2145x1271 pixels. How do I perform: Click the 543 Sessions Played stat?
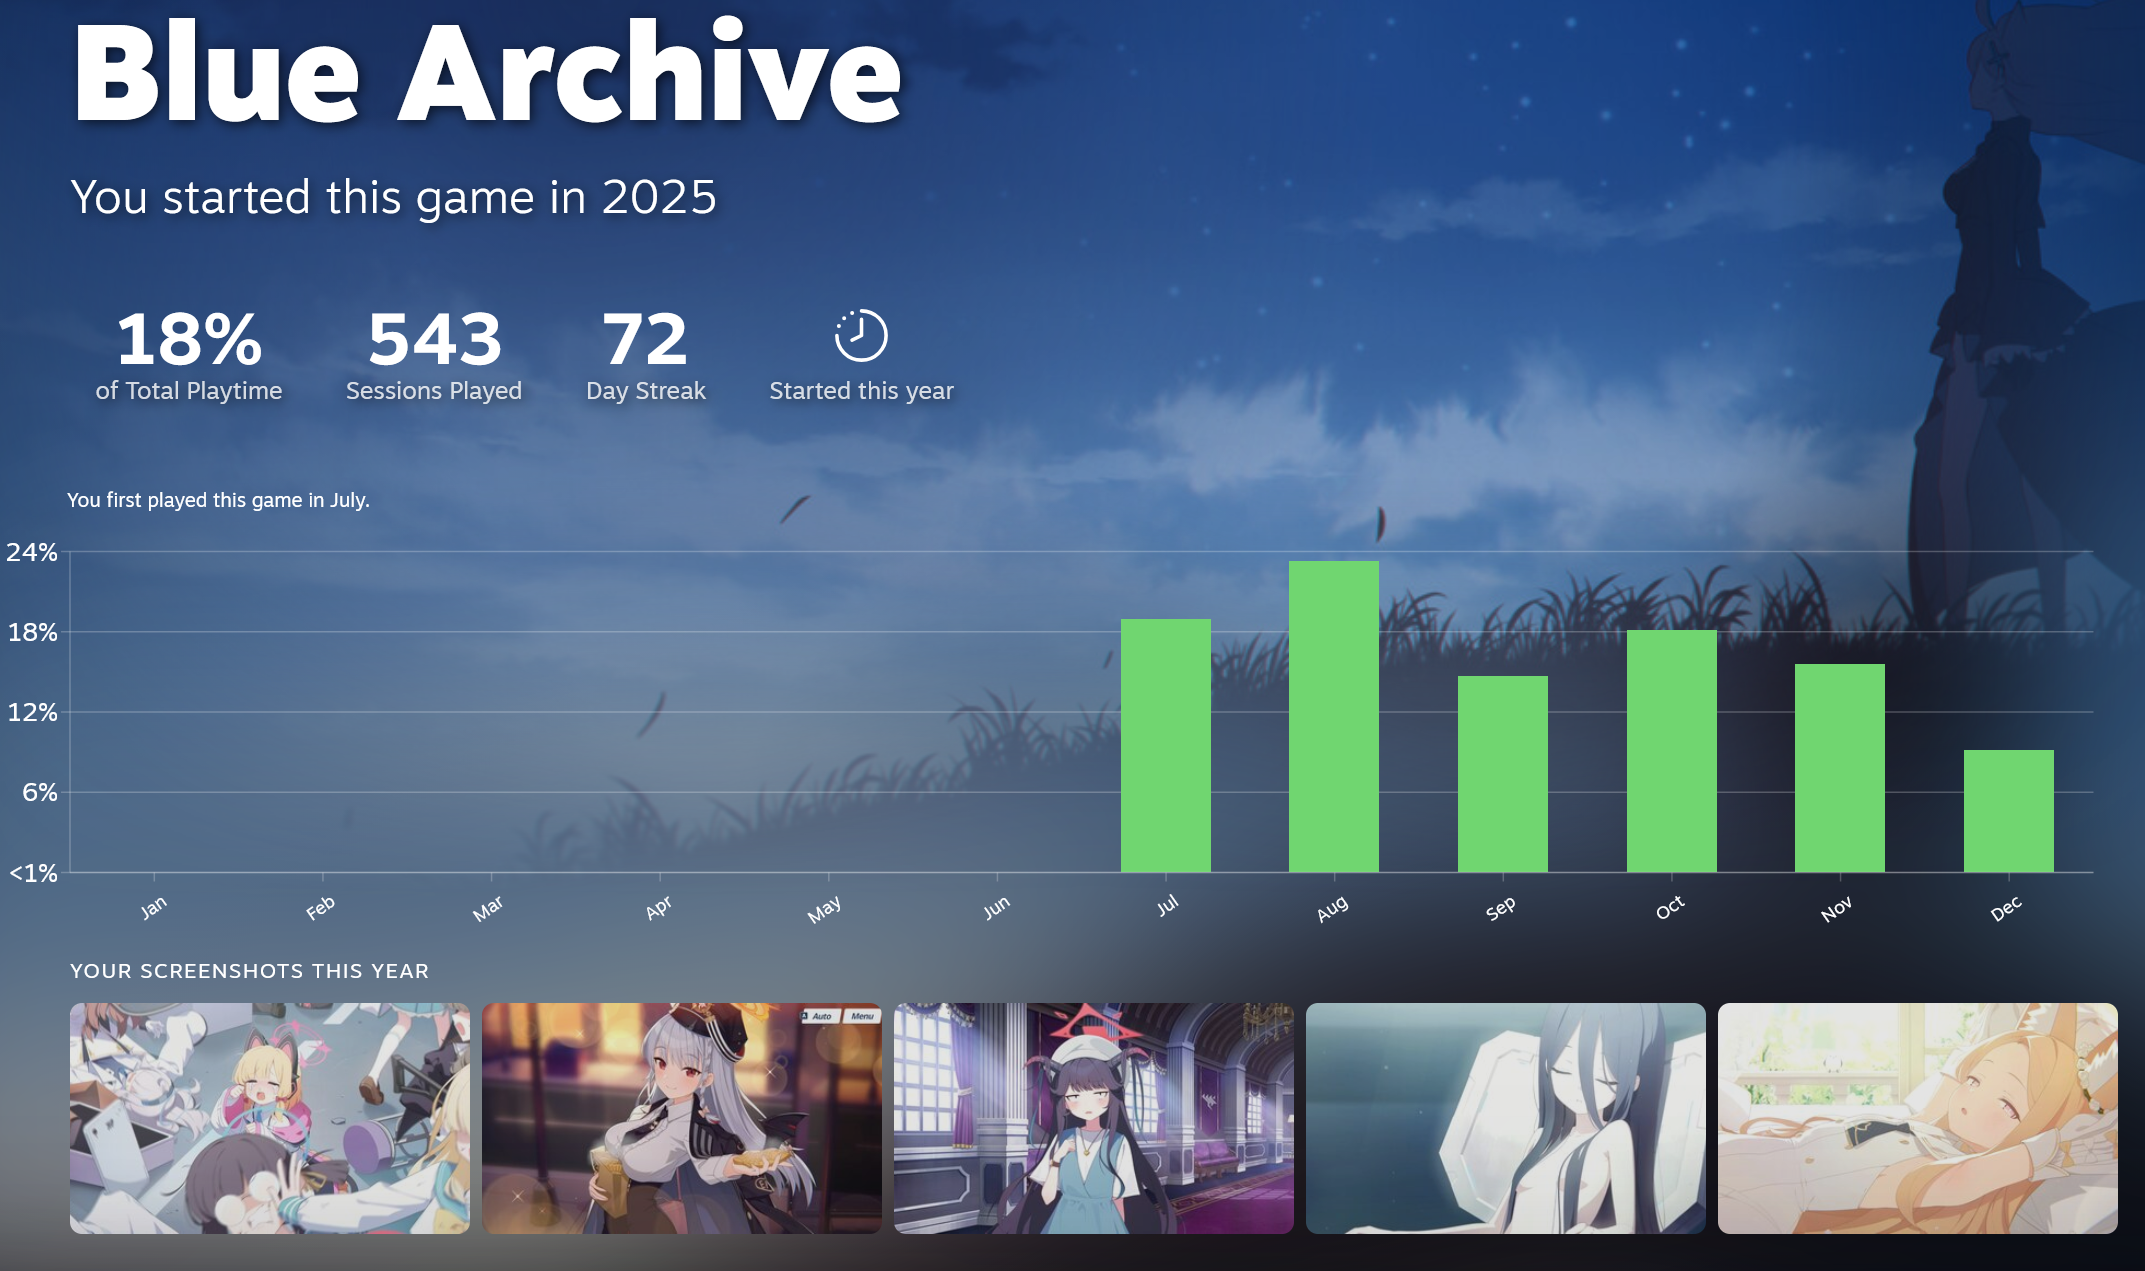pos(434,355)
